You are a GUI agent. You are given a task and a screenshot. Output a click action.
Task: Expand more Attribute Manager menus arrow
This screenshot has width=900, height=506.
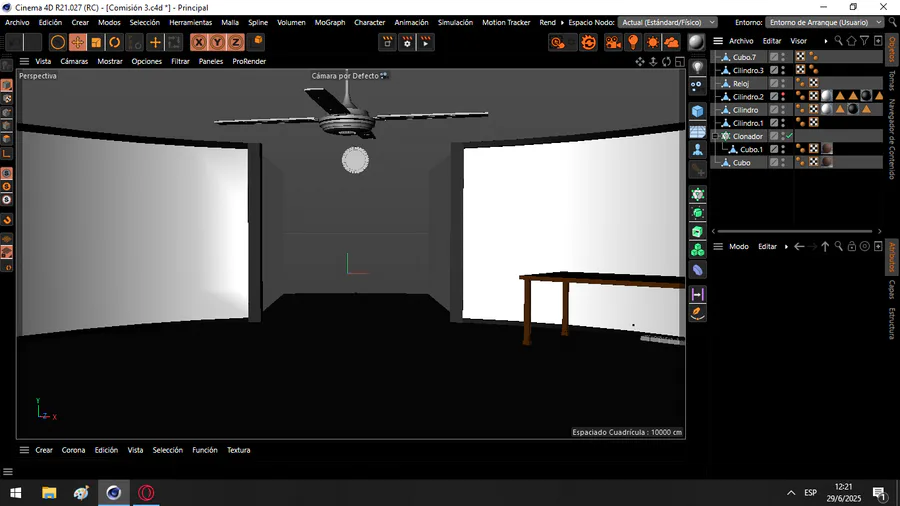pos(786,247)
